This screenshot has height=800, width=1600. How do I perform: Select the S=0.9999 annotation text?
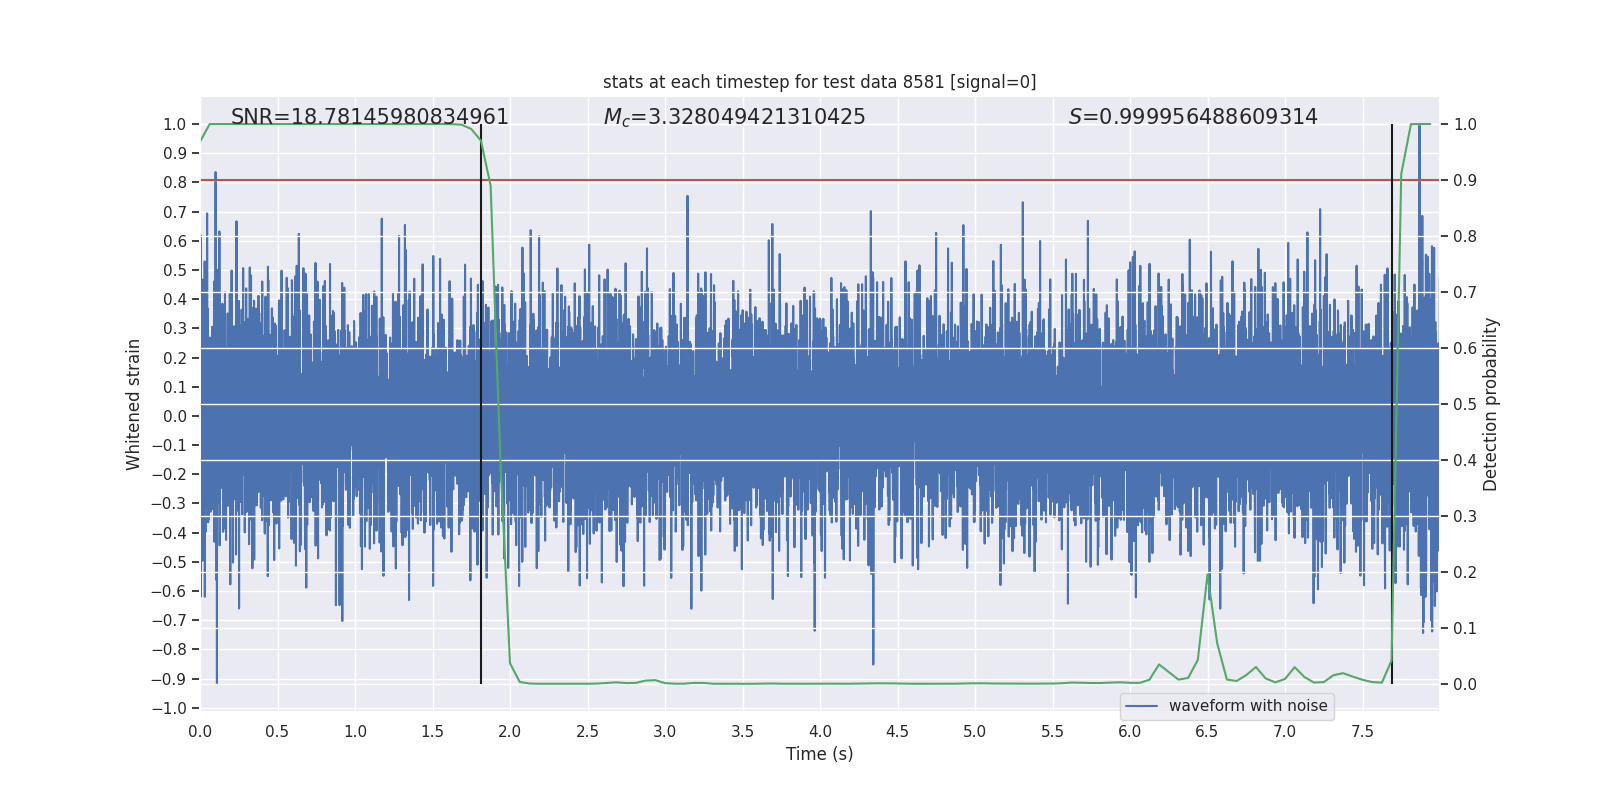coord(1192,117)
